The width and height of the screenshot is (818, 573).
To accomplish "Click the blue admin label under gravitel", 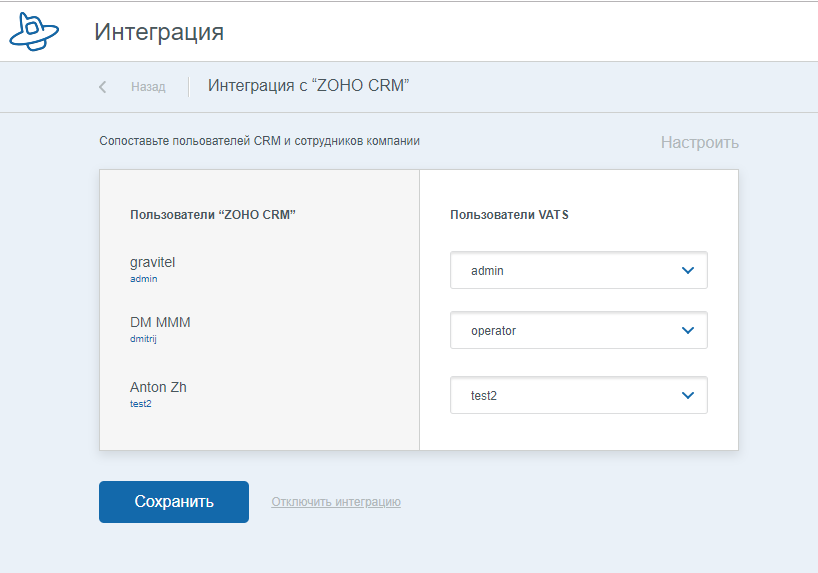I will pyautogui.click(x=143, y=279).
